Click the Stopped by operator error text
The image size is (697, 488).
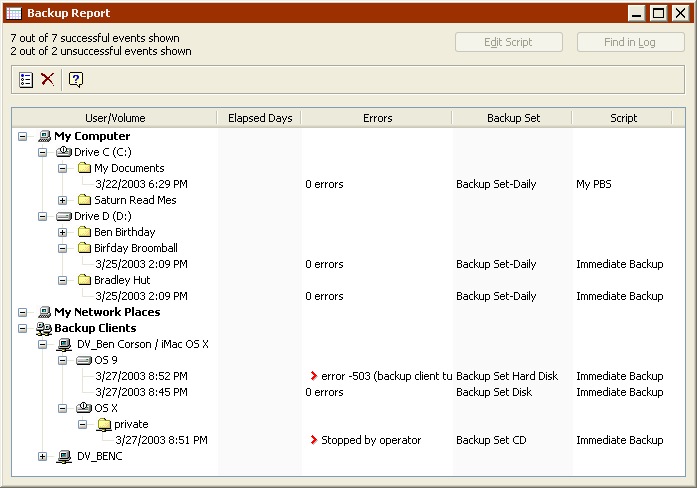point(371,440)
